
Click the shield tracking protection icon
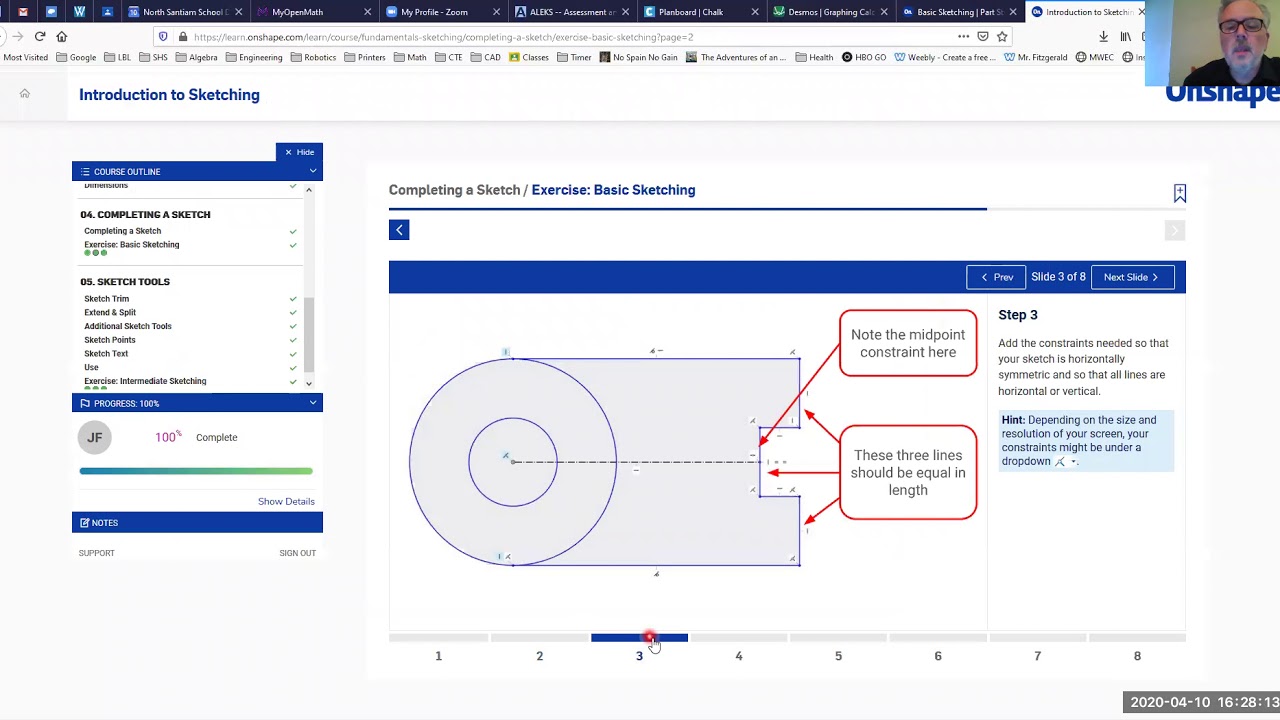163,37
